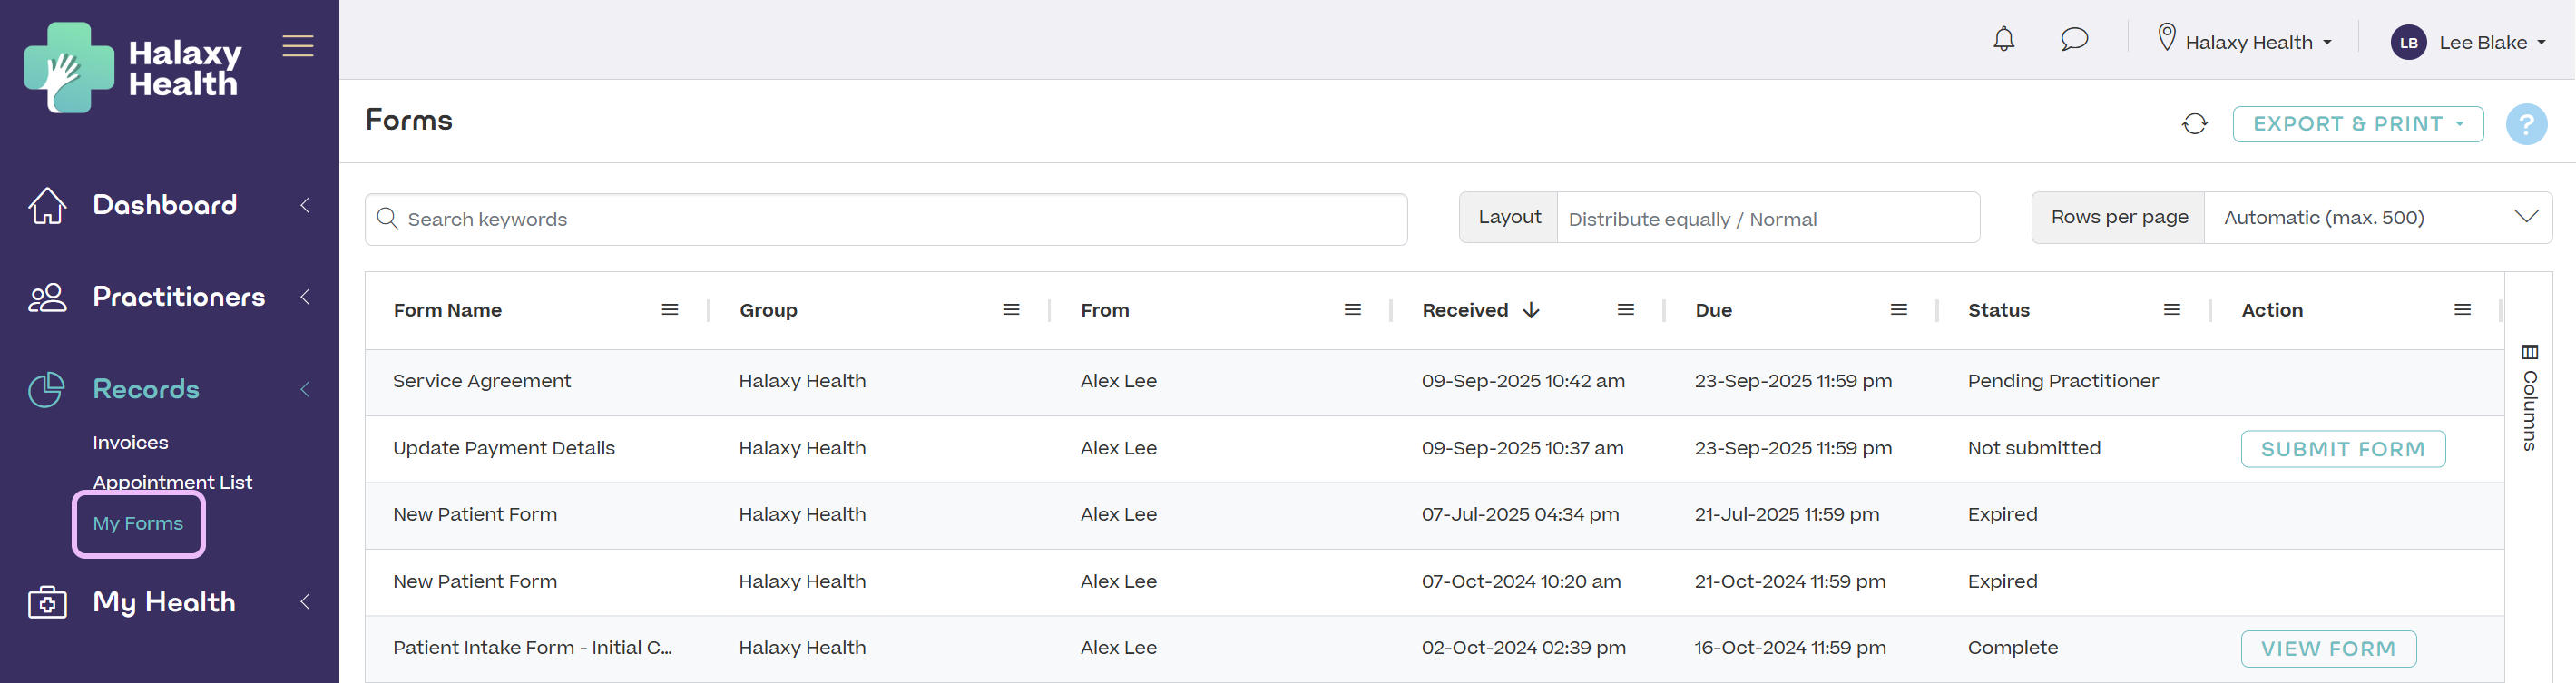This screenshot has width=2576, height=683.
Task: Toggle the hamburger sidebar menu icon
Action: 297,46
